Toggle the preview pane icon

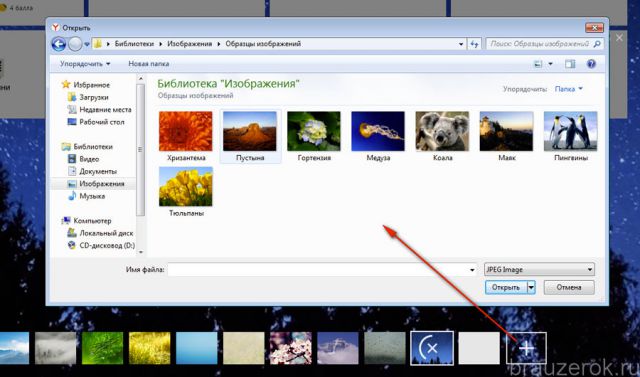point(570,64)
